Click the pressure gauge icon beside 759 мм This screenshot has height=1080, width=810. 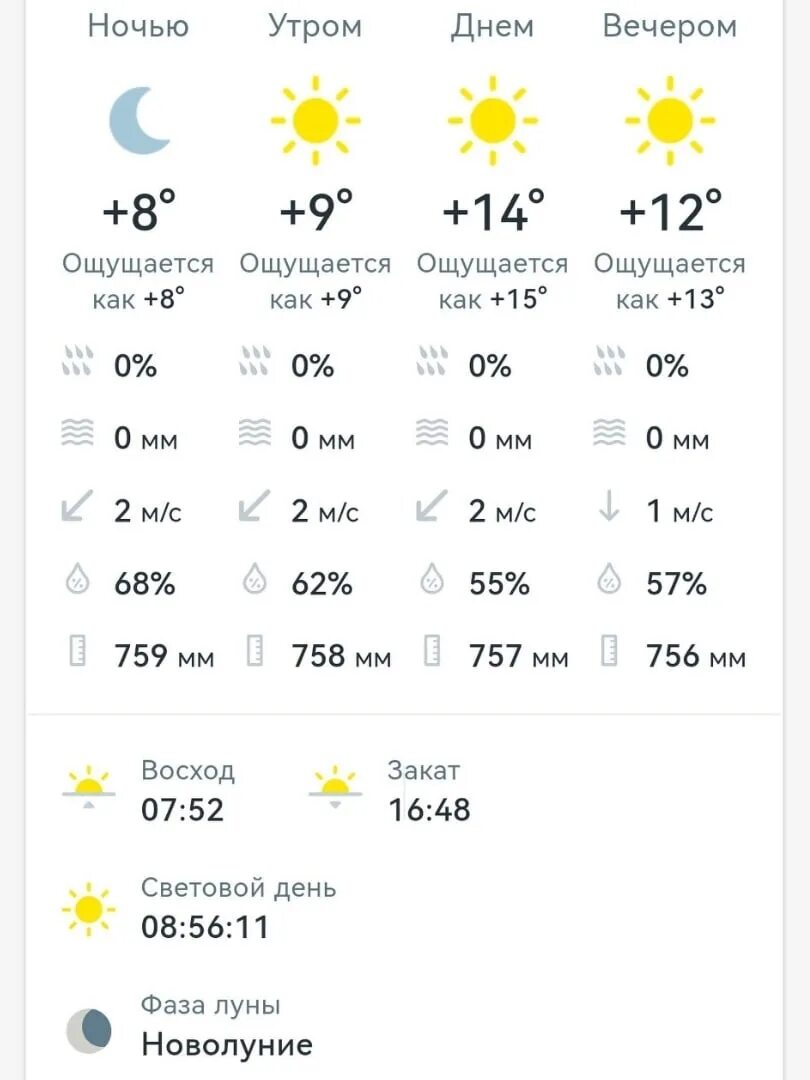click(x=78, y=651)
